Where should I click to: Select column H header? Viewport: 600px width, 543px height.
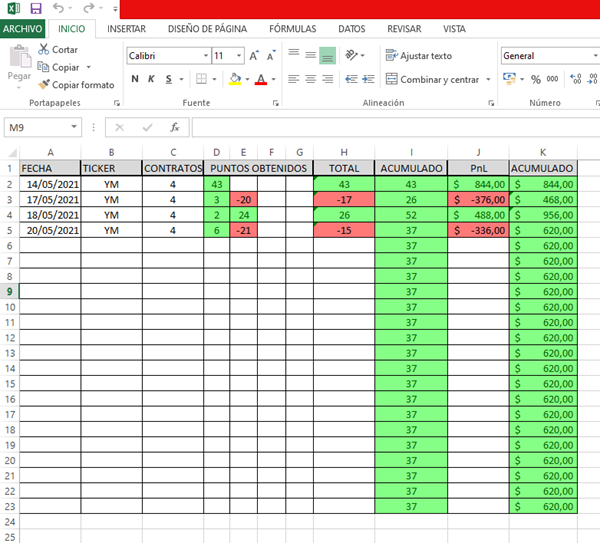click(x=344, y=152)
